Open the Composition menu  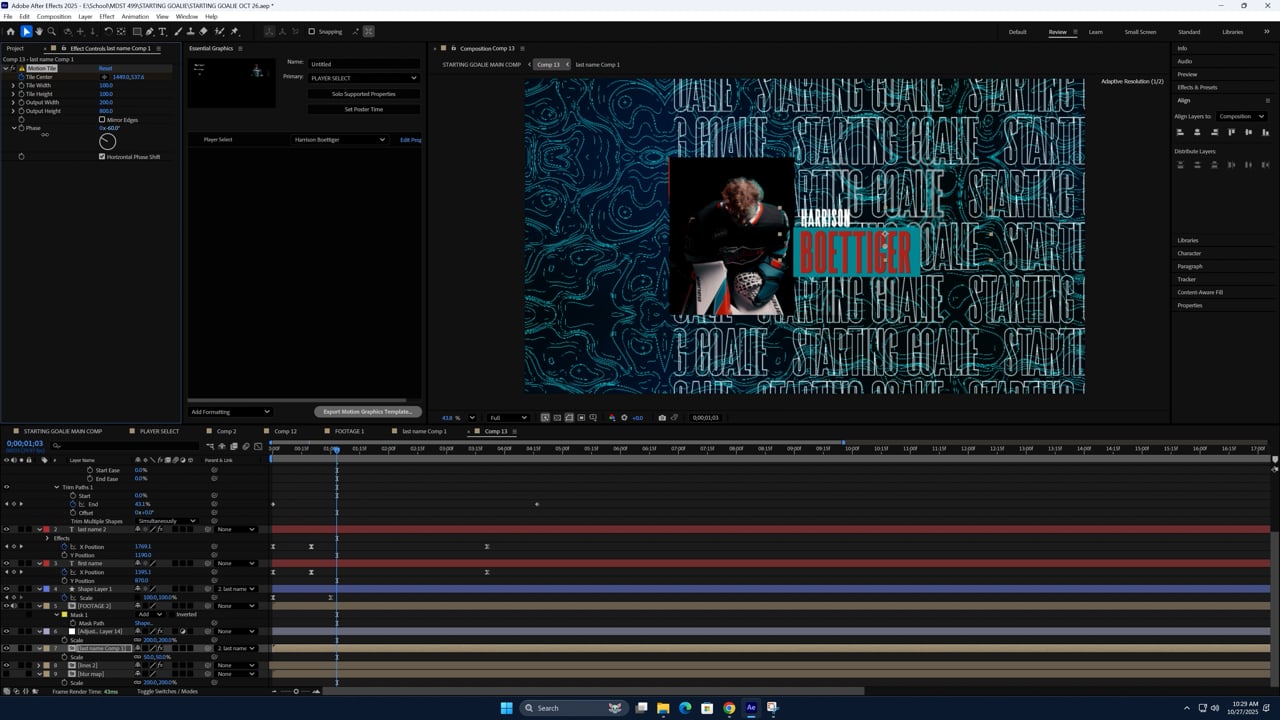pyautogui.click(x=53, y=17)
